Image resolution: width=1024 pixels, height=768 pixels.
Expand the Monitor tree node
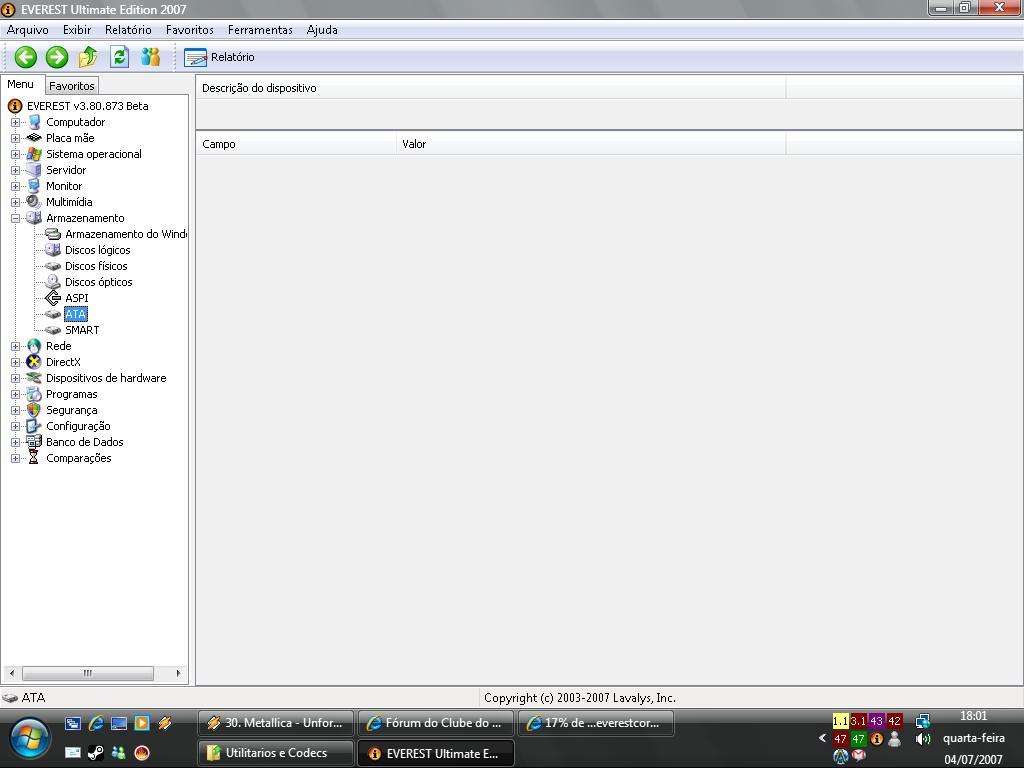coord(15,186)
